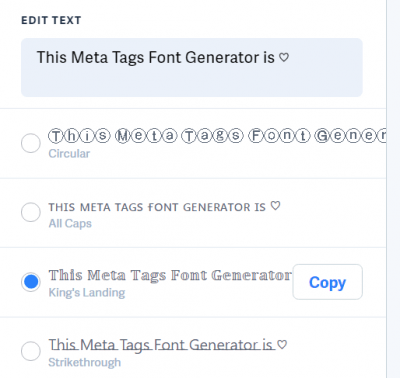
Task: Click the 'All Caps' style name label
Action: point(70,223)
